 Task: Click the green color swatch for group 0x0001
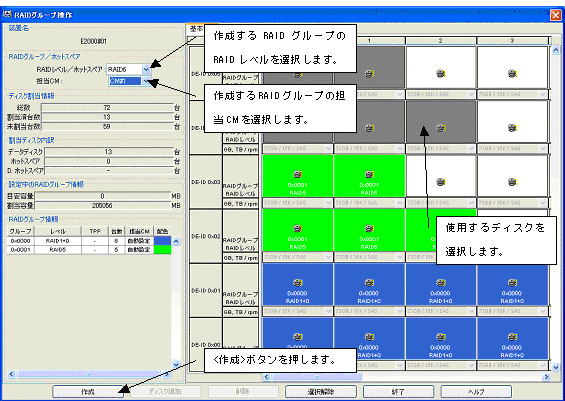pyautogui.click(x=162, y=250)
